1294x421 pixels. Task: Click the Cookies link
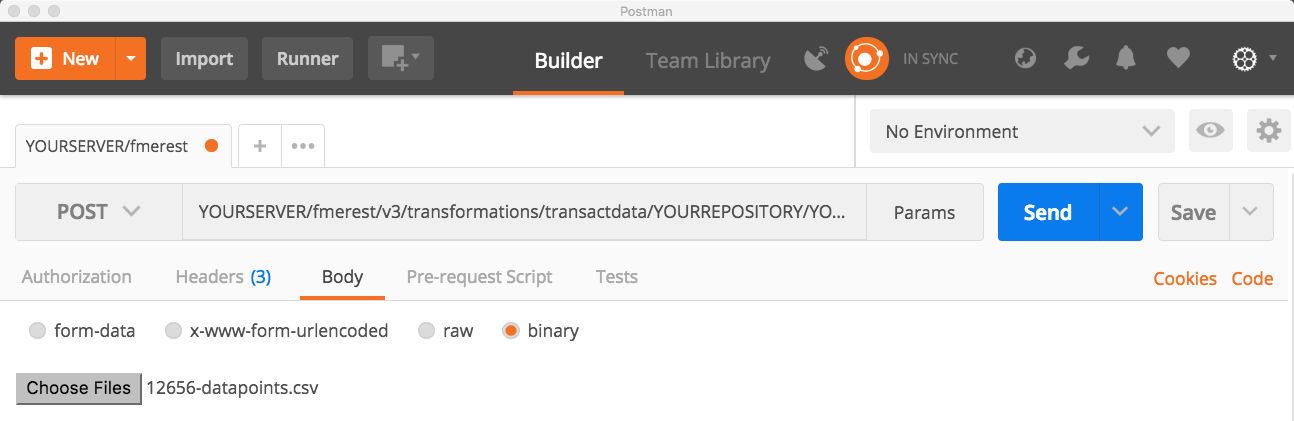tap(1184, 279)
